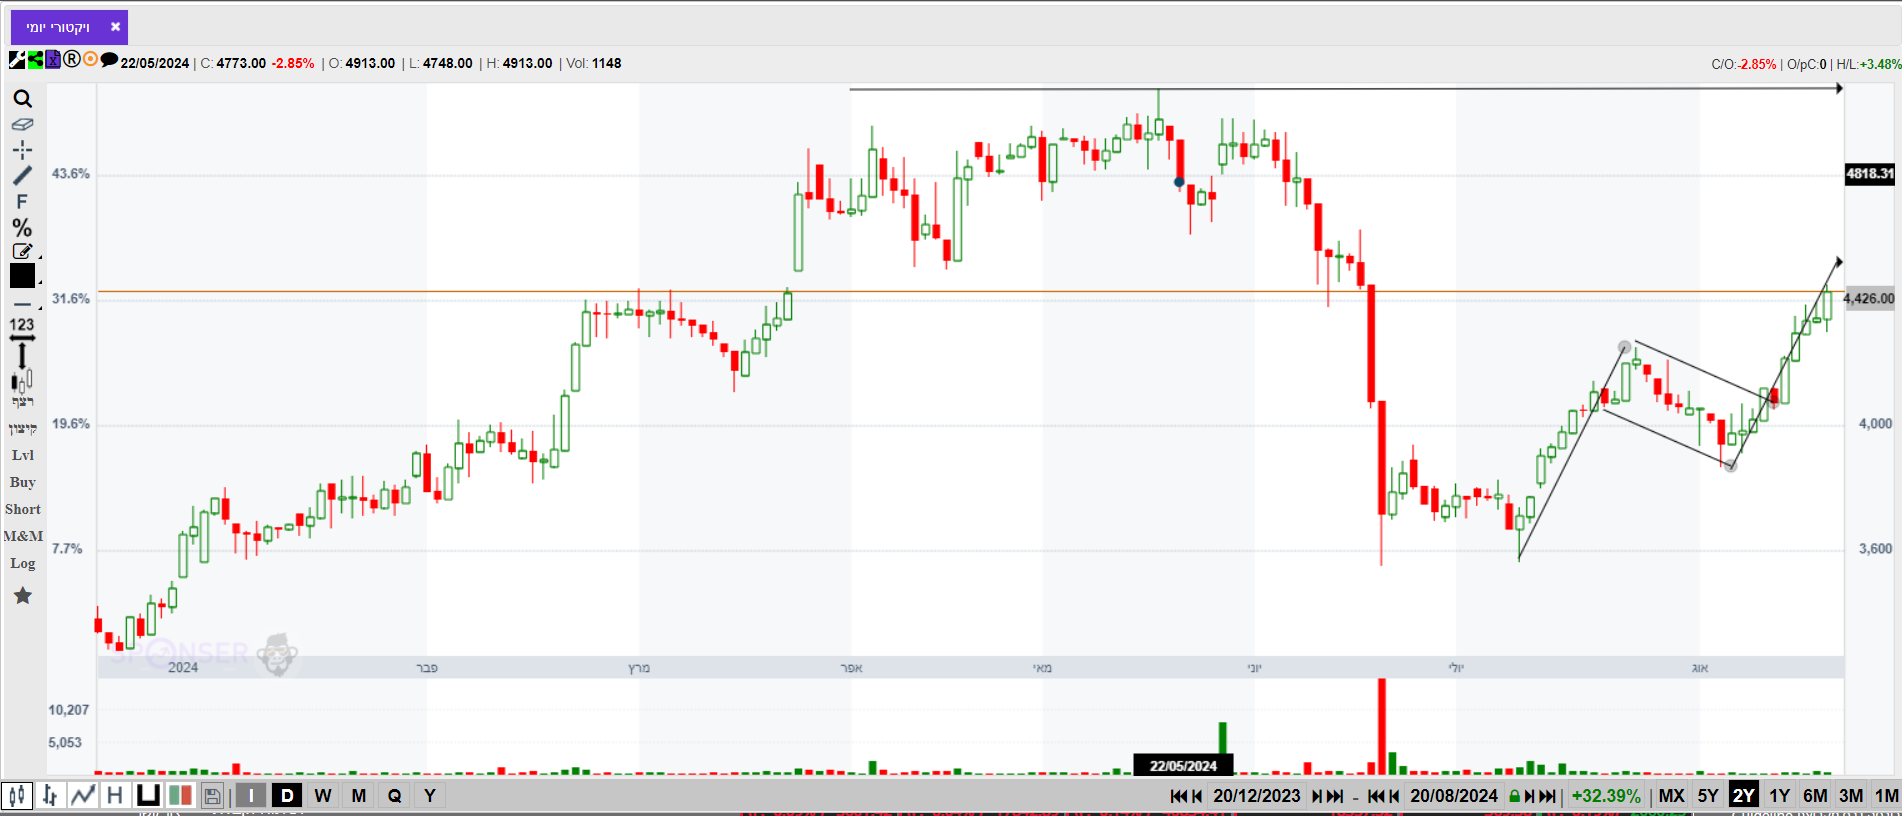Click the Buy button
Screen dimensions: 1902x816
point(23,482)
